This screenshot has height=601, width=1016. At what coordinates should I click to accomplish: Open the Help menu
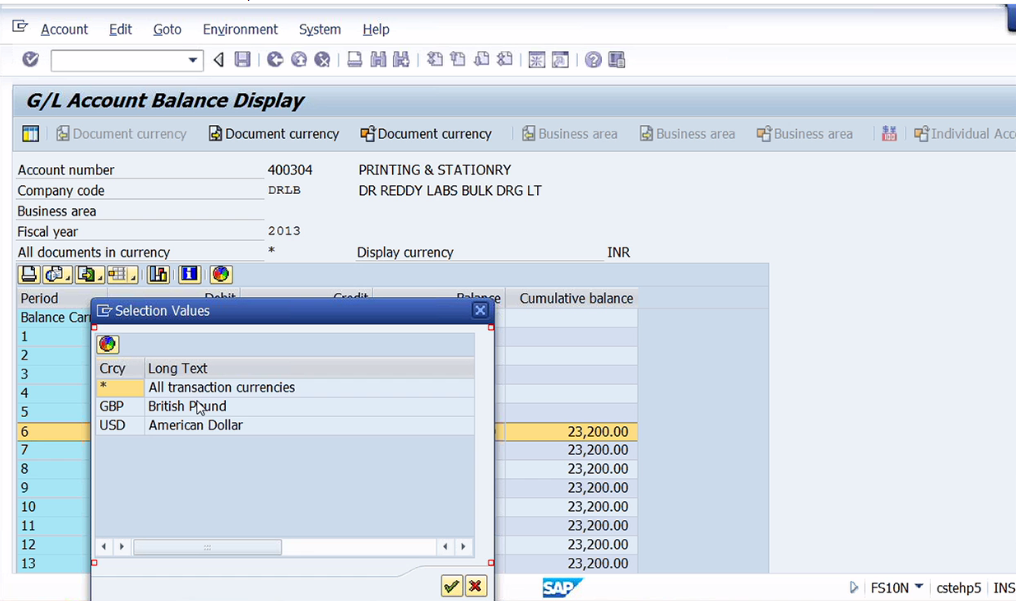tap(376, 29)
